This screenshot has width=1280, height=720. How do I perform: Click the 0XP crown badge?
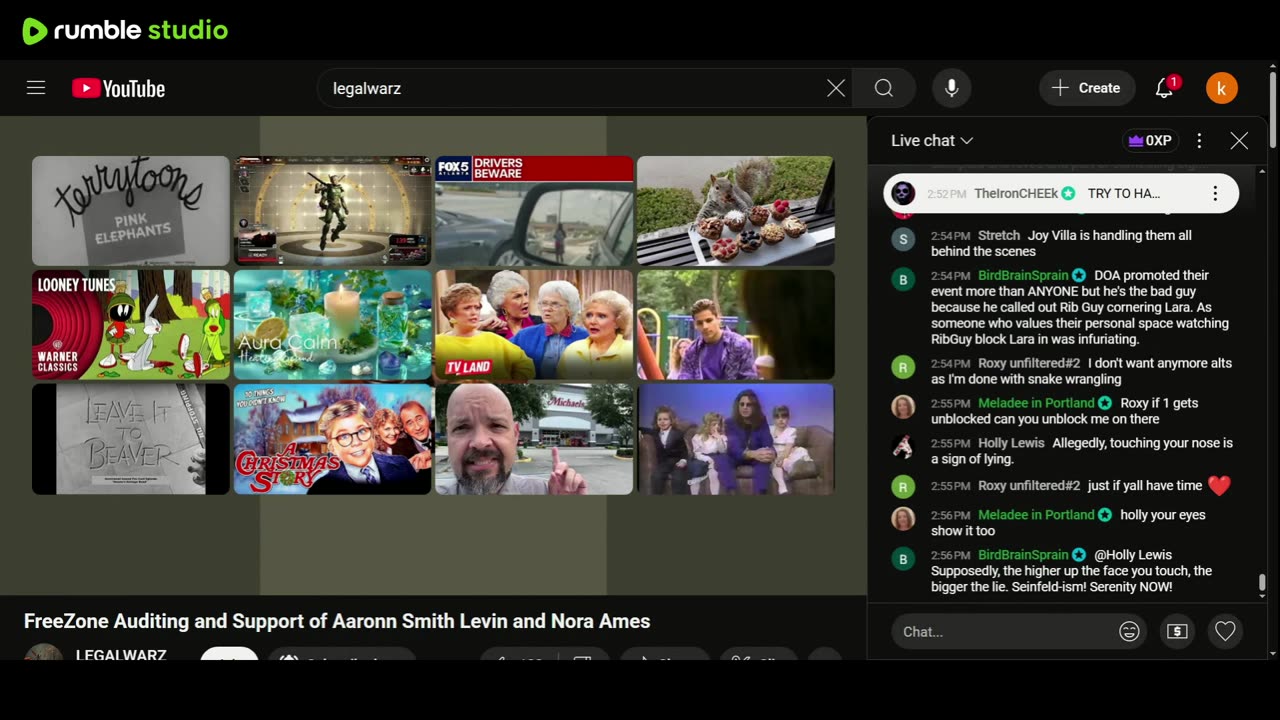[x=1150, y=141]
